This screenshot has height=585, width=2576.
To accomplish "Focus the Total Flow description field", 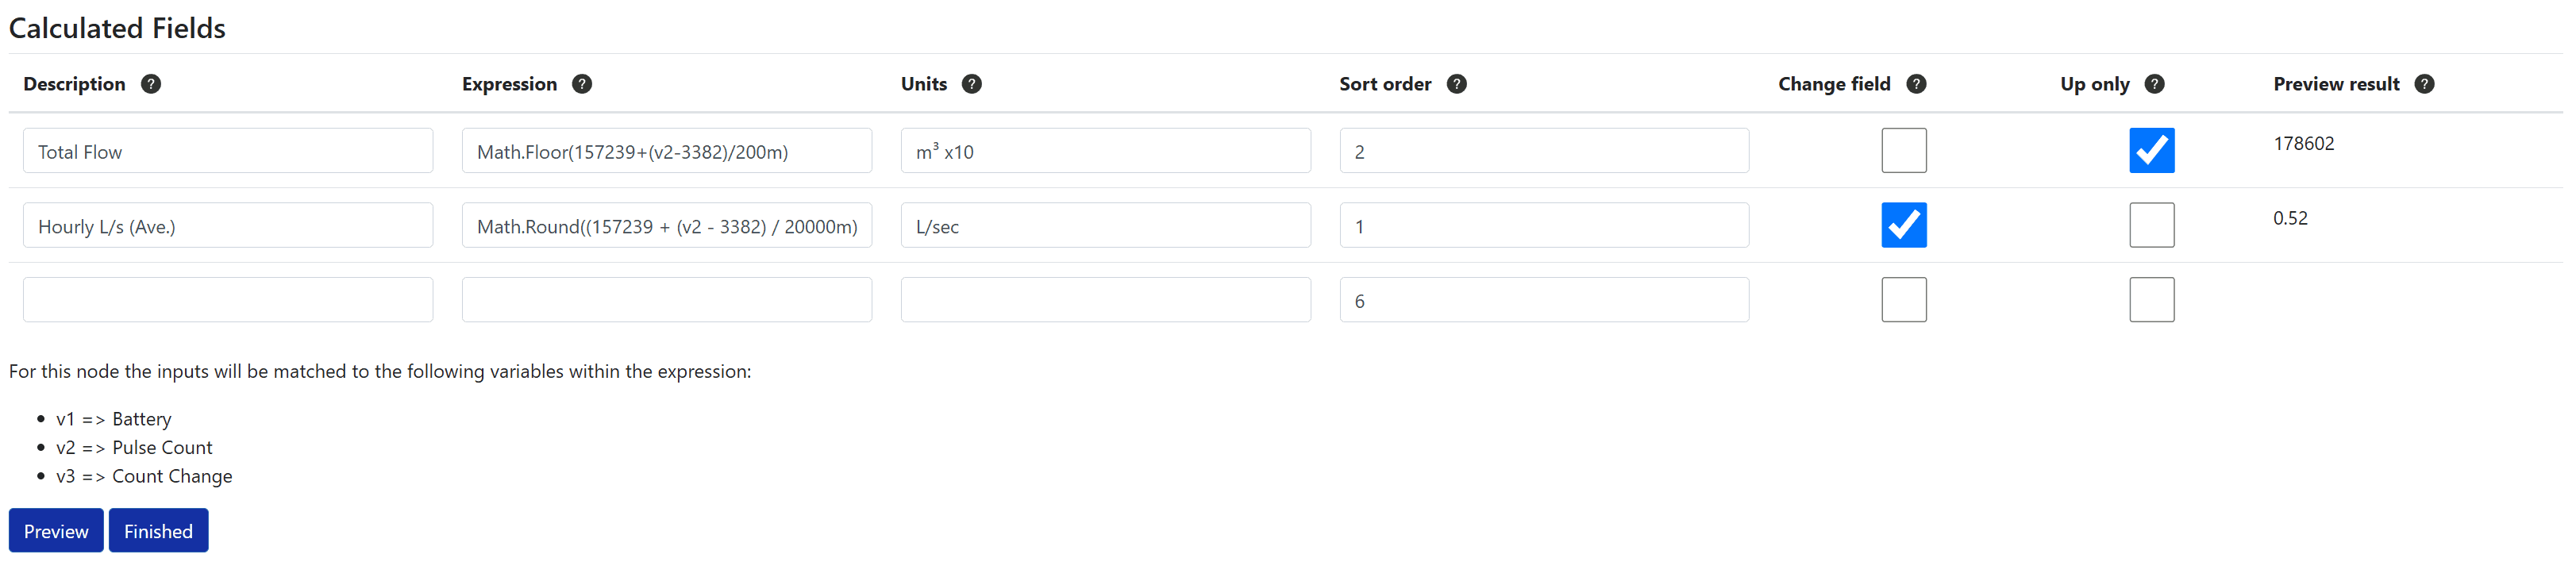I will pos(228,151).
